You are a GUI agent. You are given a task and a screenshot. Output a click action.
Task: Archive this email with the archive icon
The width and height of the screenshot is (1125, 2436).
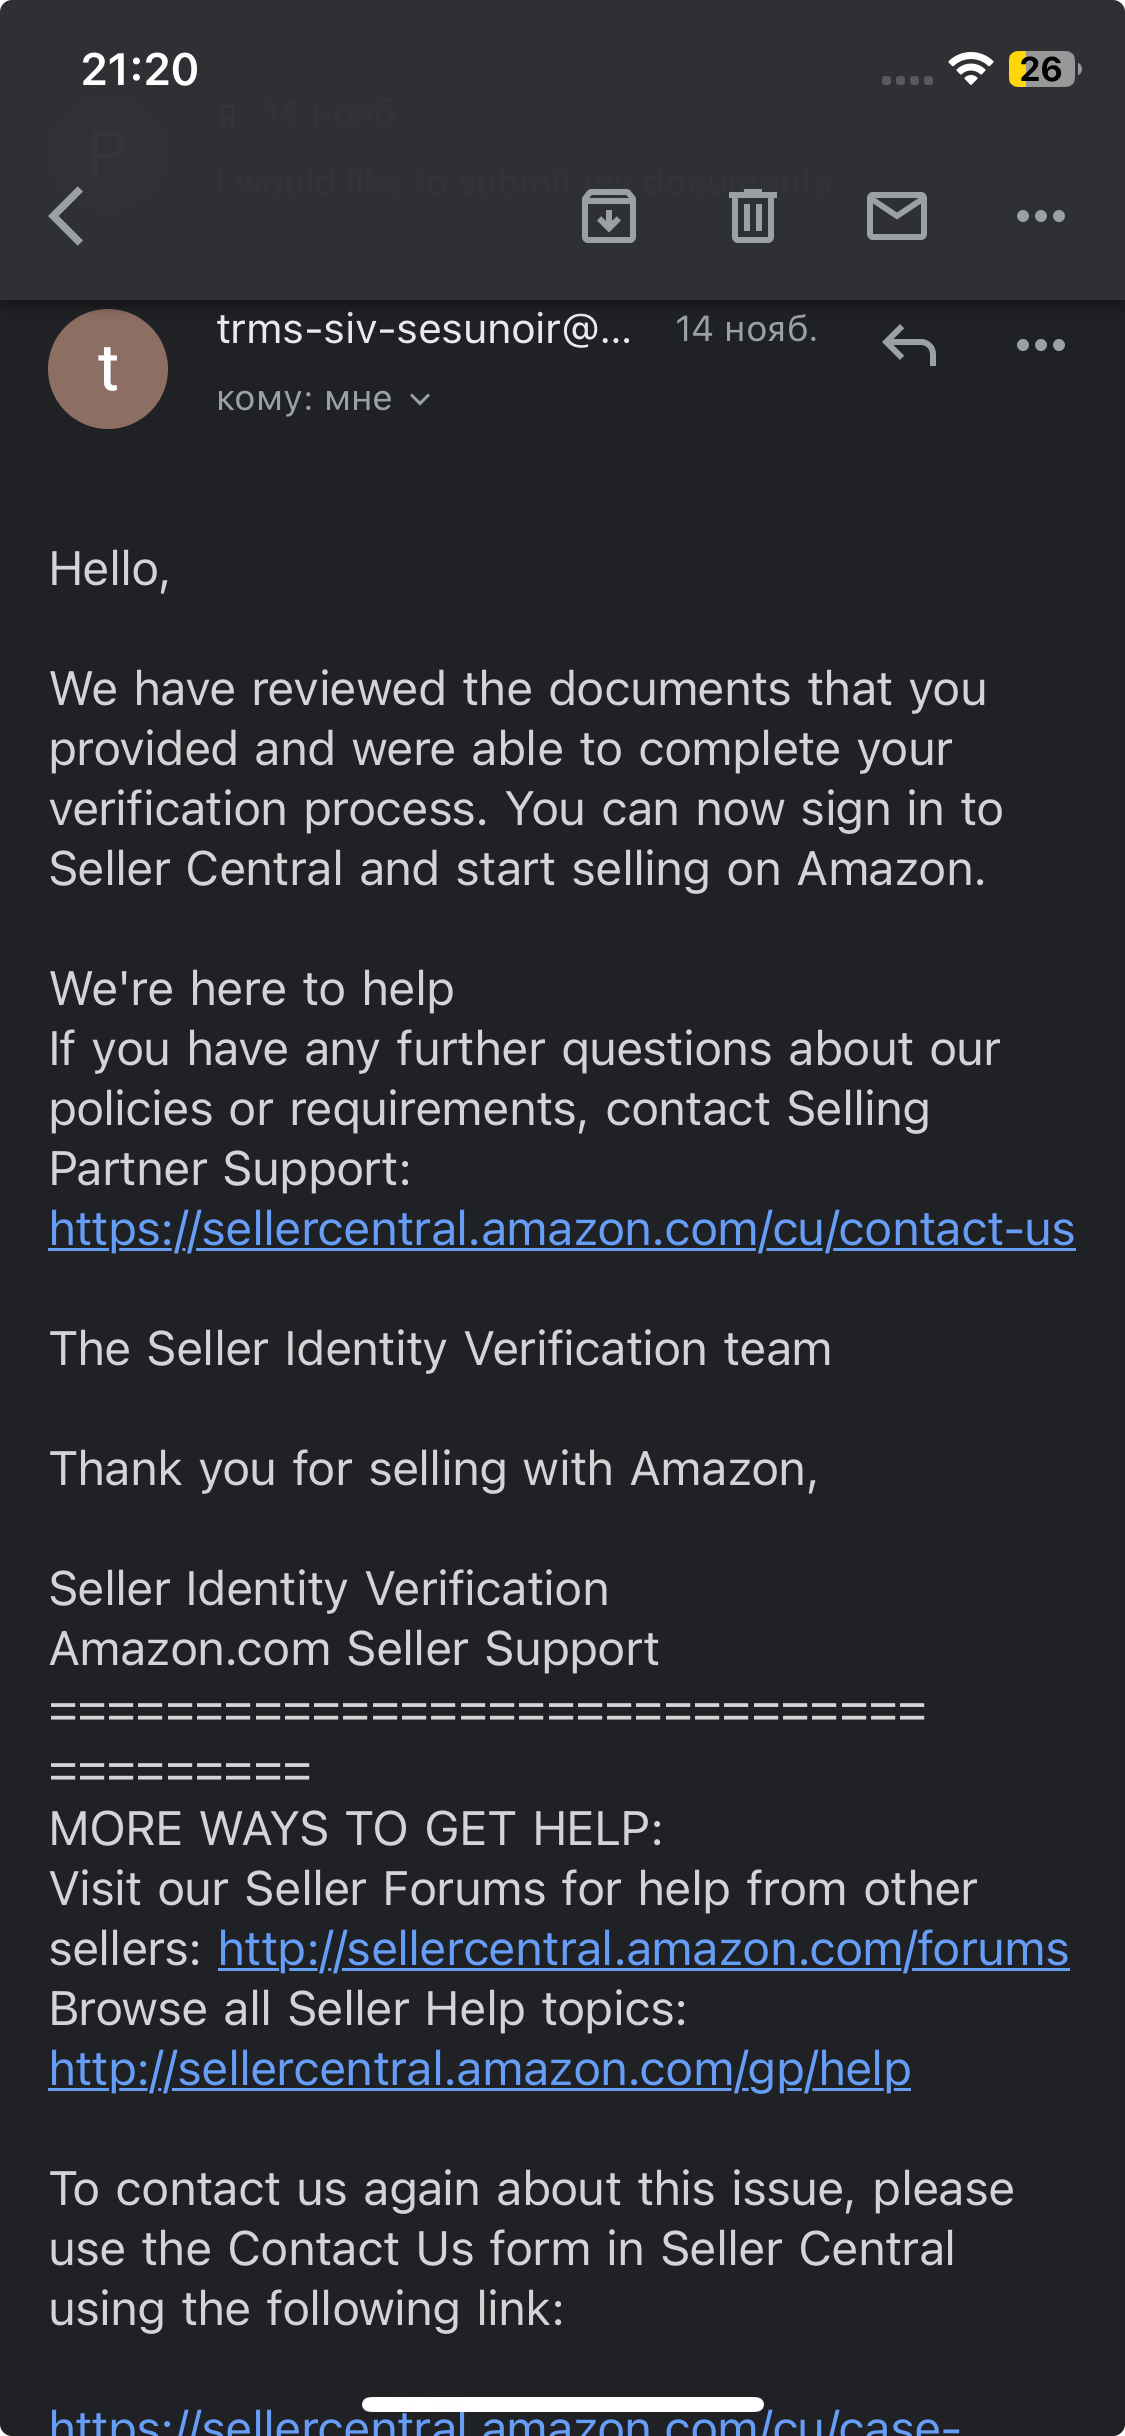pos(609,216)
